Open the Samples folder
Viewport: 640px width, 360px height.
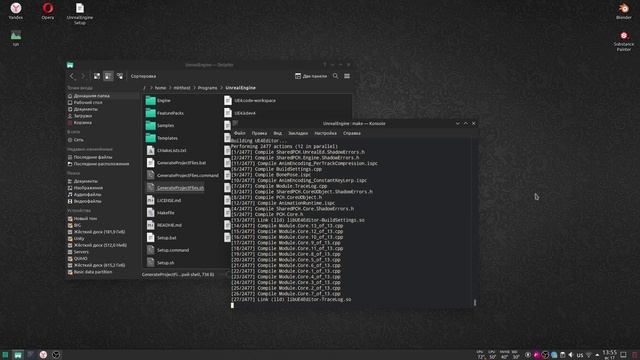point(160,126)
